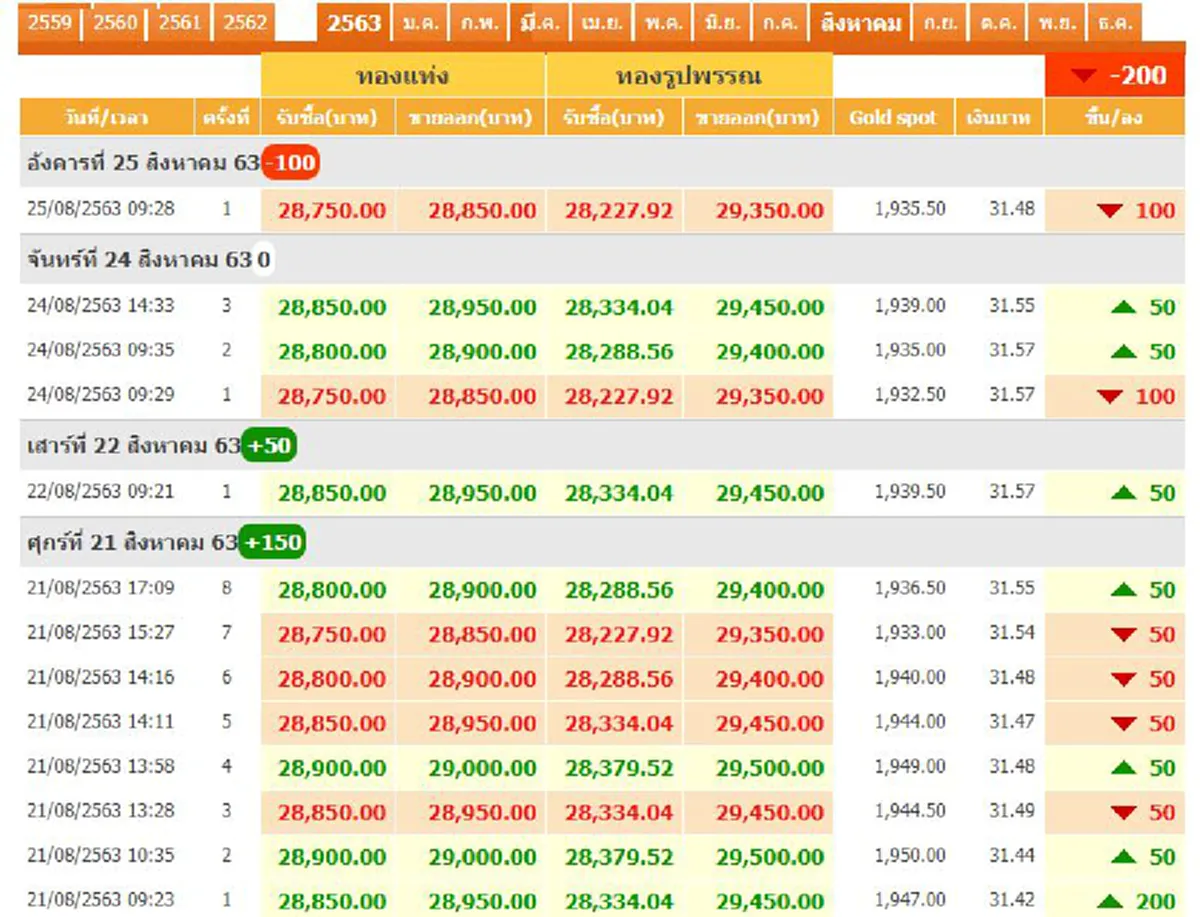
Task: Choose the ก.ค. month tab
Action: pos(781,22)
